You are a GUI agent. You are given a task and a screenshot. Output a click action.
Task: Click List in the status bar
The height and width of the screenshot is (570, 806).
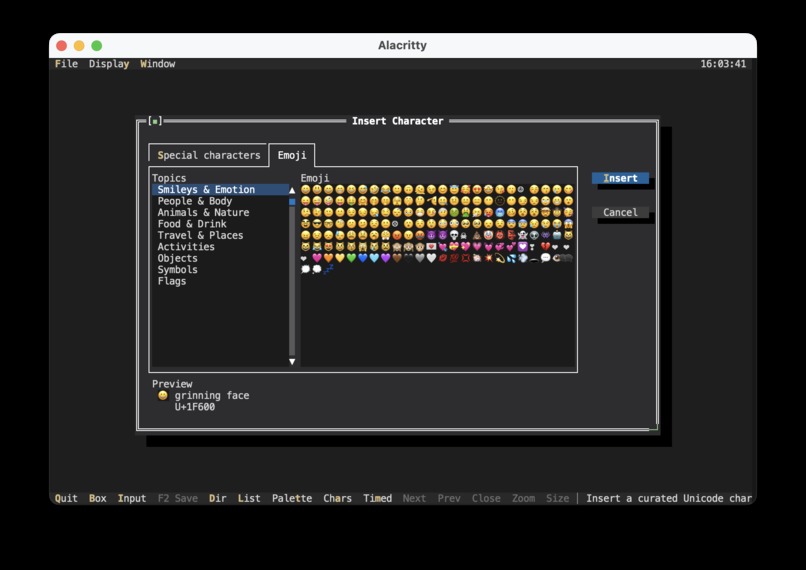click(x=249, y=498)
